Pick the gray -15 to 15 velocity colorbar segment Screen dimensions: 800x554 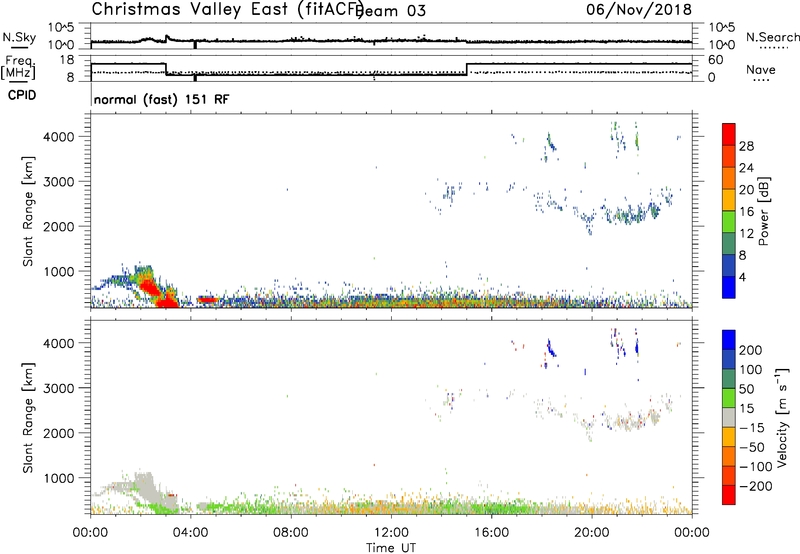point(729,418)
